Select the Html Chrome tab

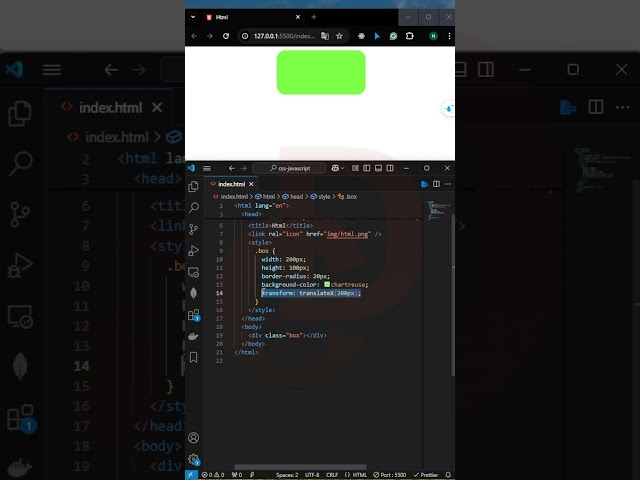(253, 17)
